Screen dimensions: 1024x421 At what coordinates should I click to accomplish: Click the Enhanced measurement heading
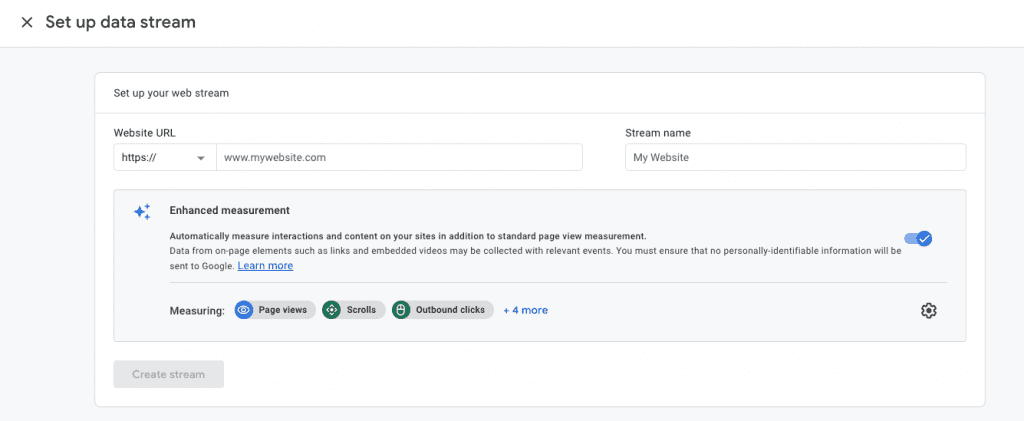[x=230, y=210]
